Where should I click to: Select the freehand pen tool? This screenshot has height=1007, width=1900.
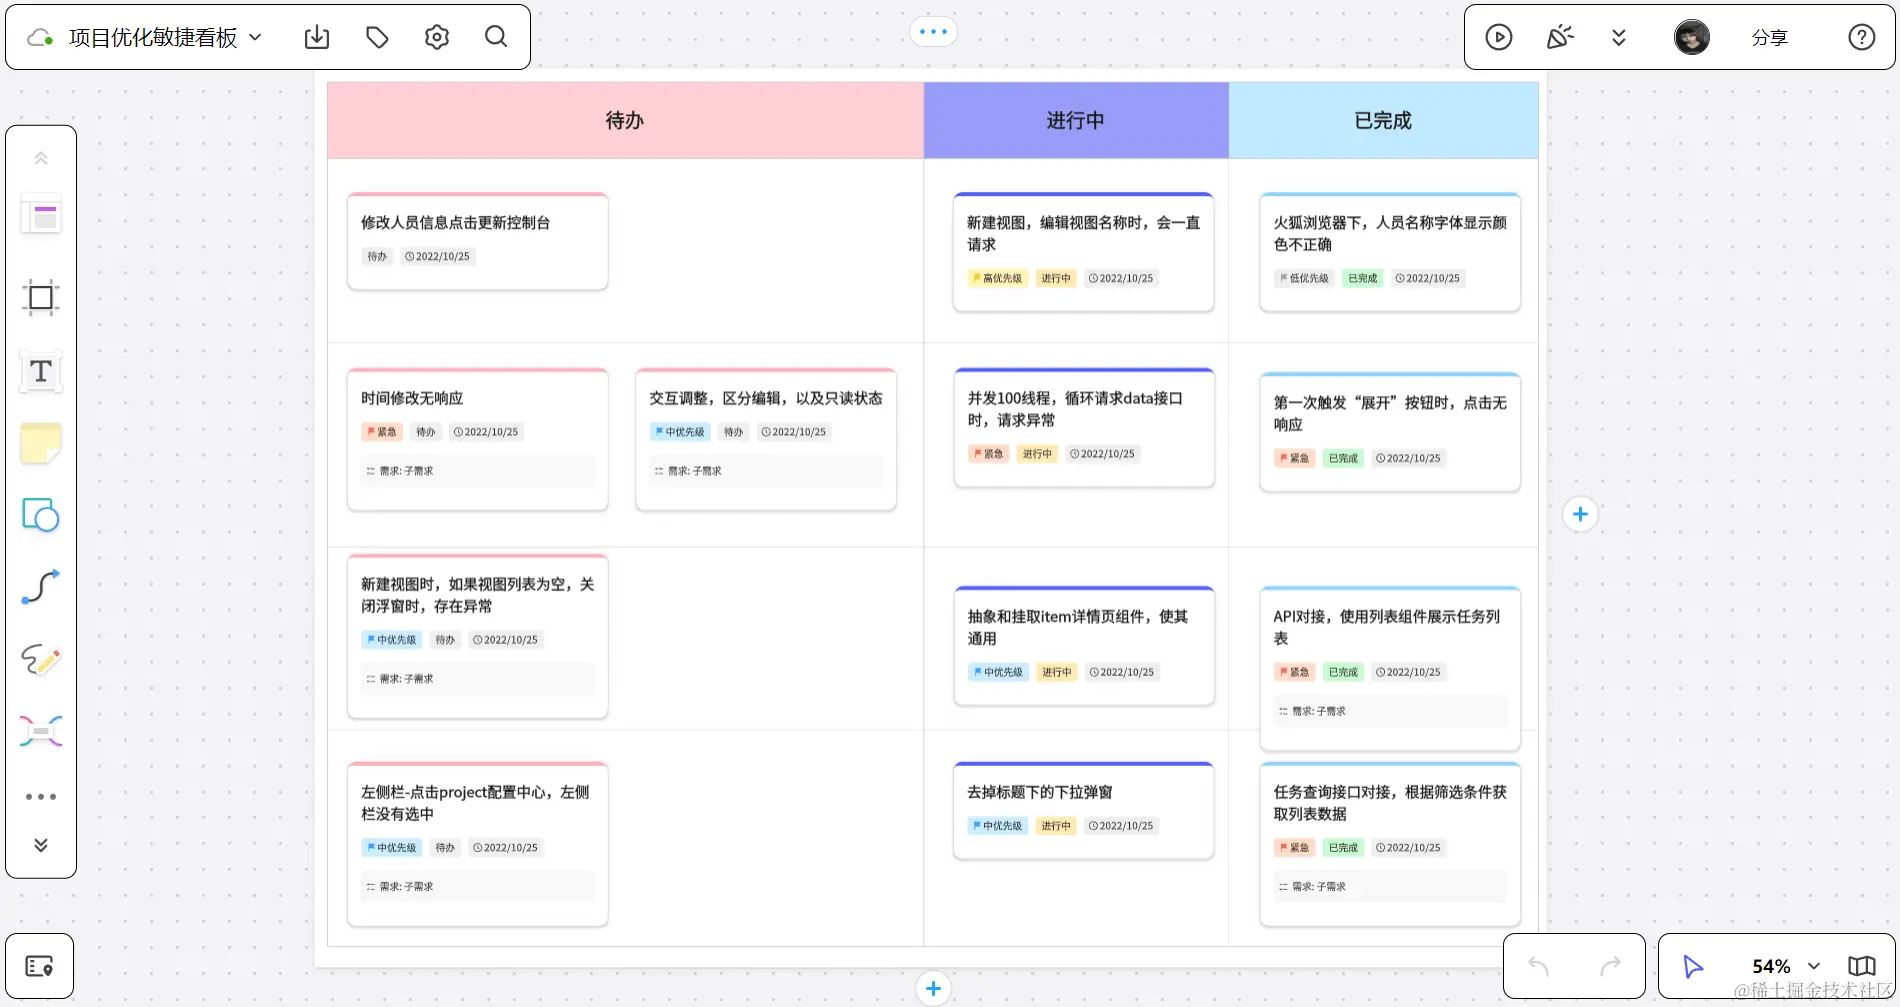tap(40, 660)
